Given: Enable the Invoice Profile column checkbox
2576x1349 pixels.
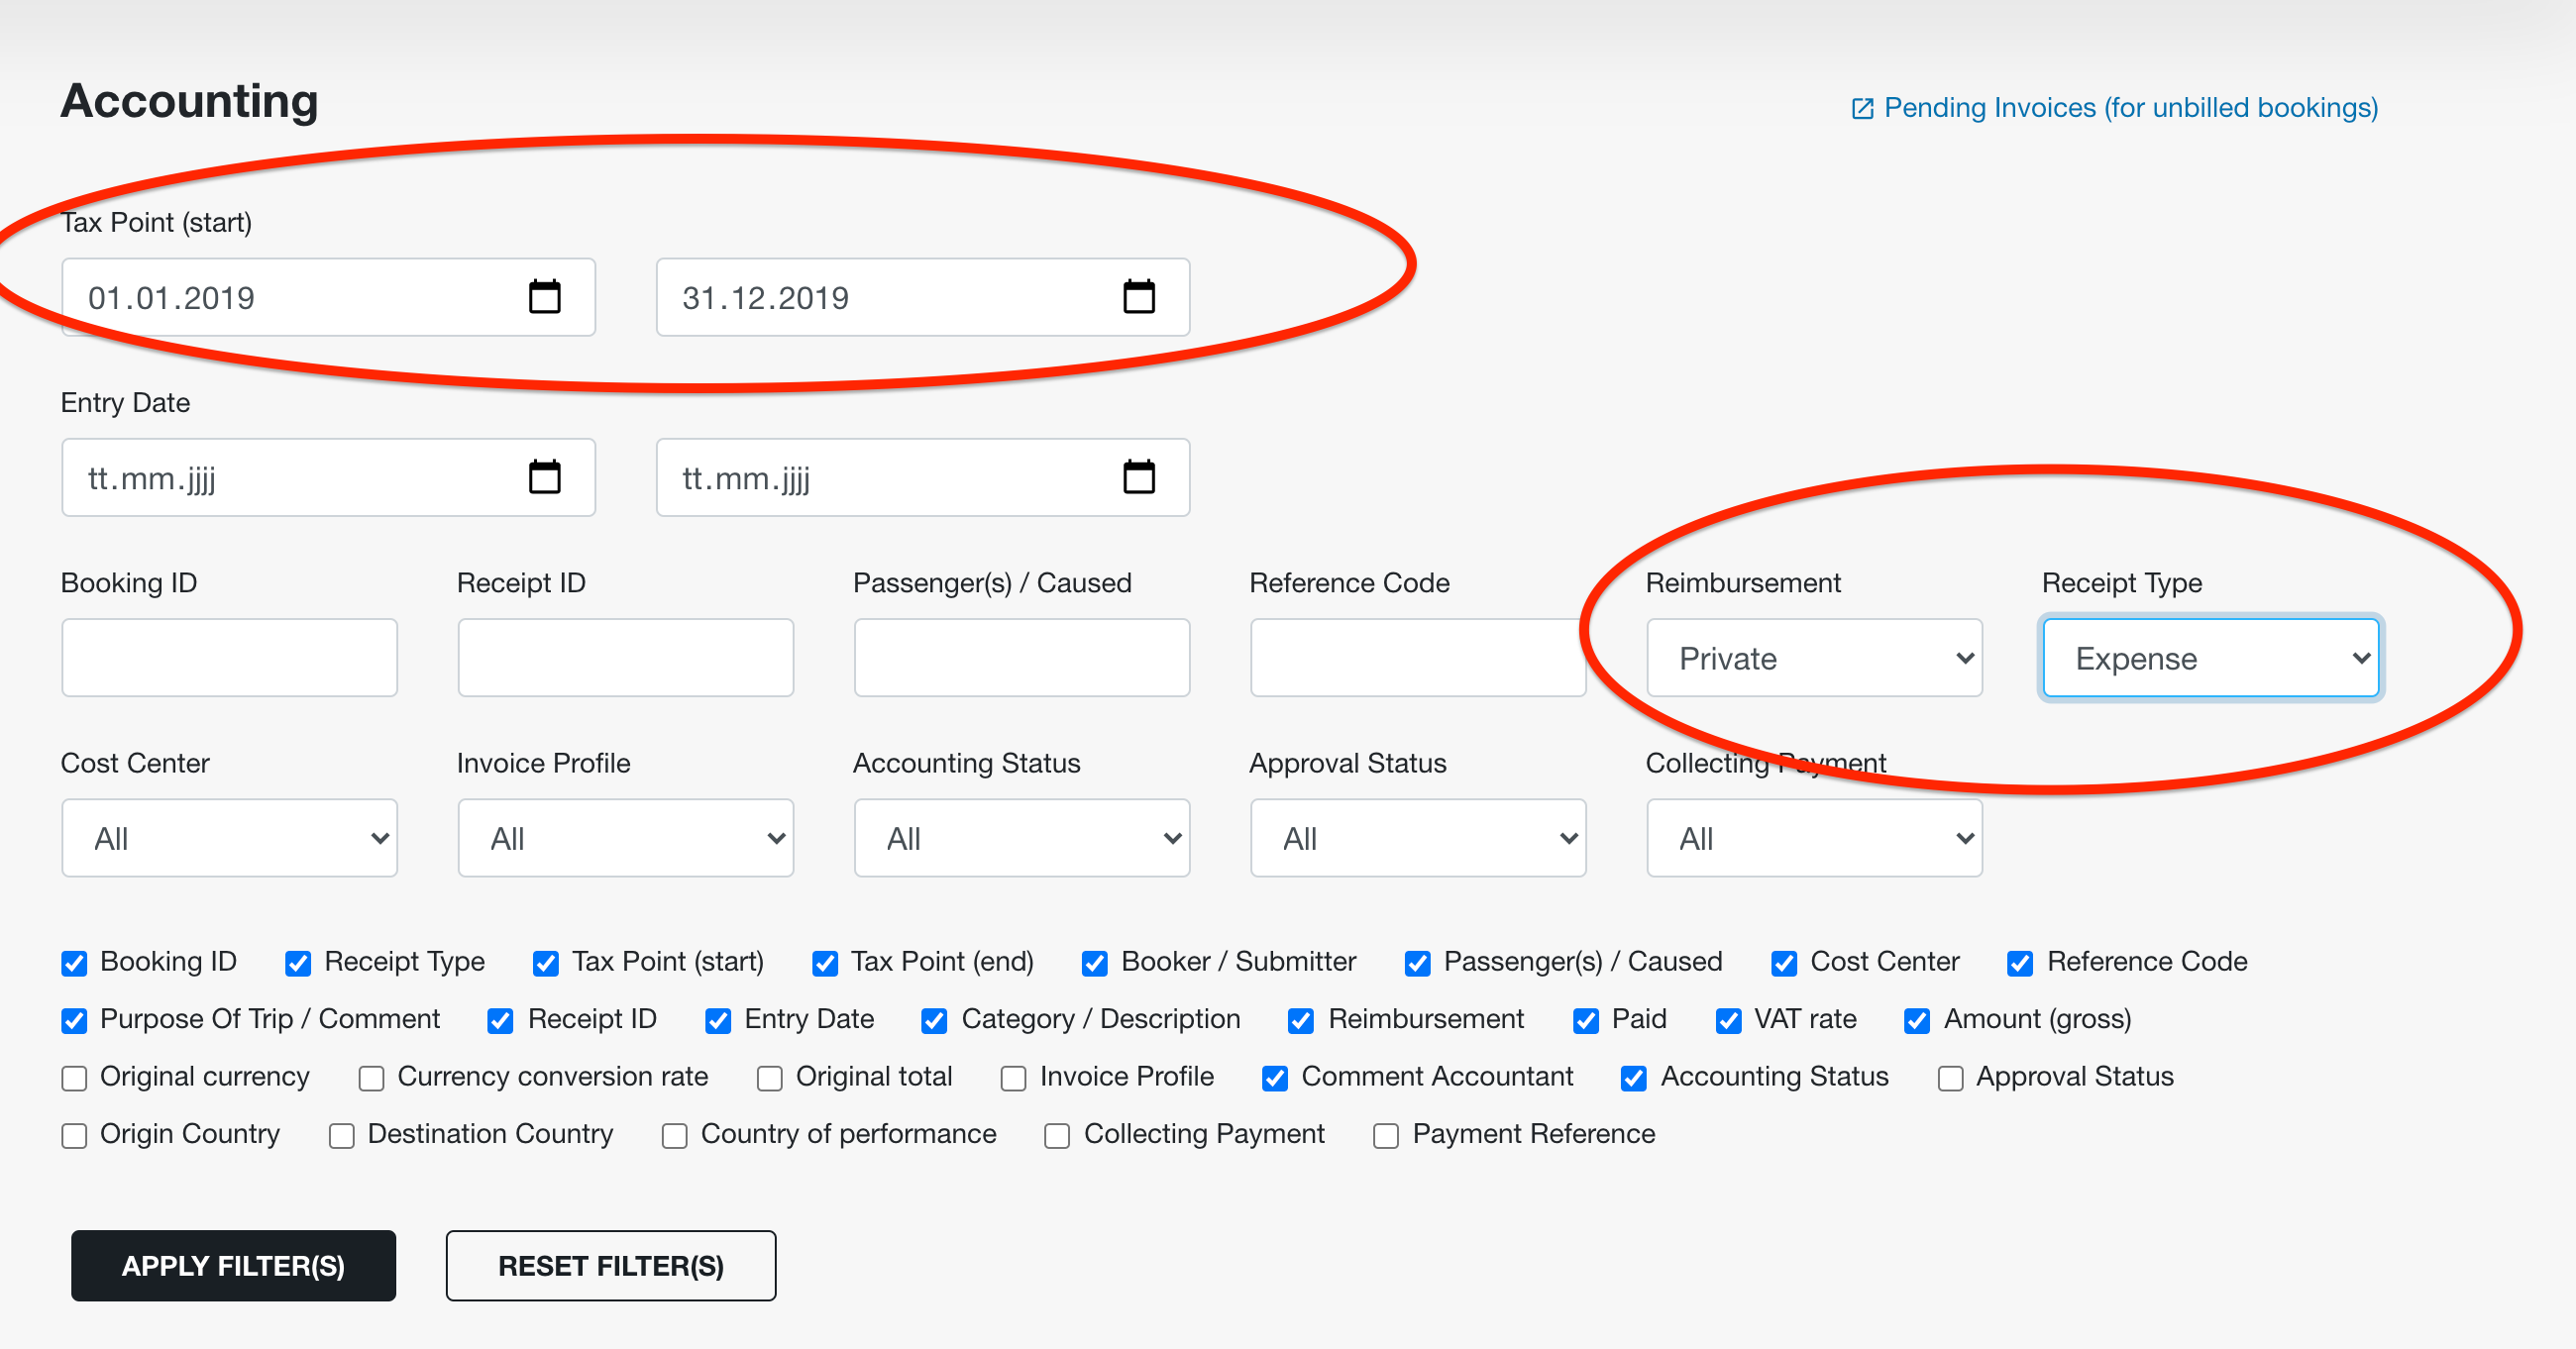Looking at the screenshot, I should (1014, 1078).
